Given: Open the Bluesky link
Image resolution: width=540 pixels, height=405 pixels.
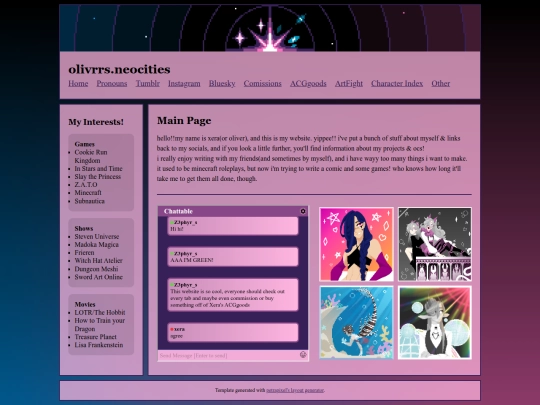Looking at the screenshot, I should 222,83.
